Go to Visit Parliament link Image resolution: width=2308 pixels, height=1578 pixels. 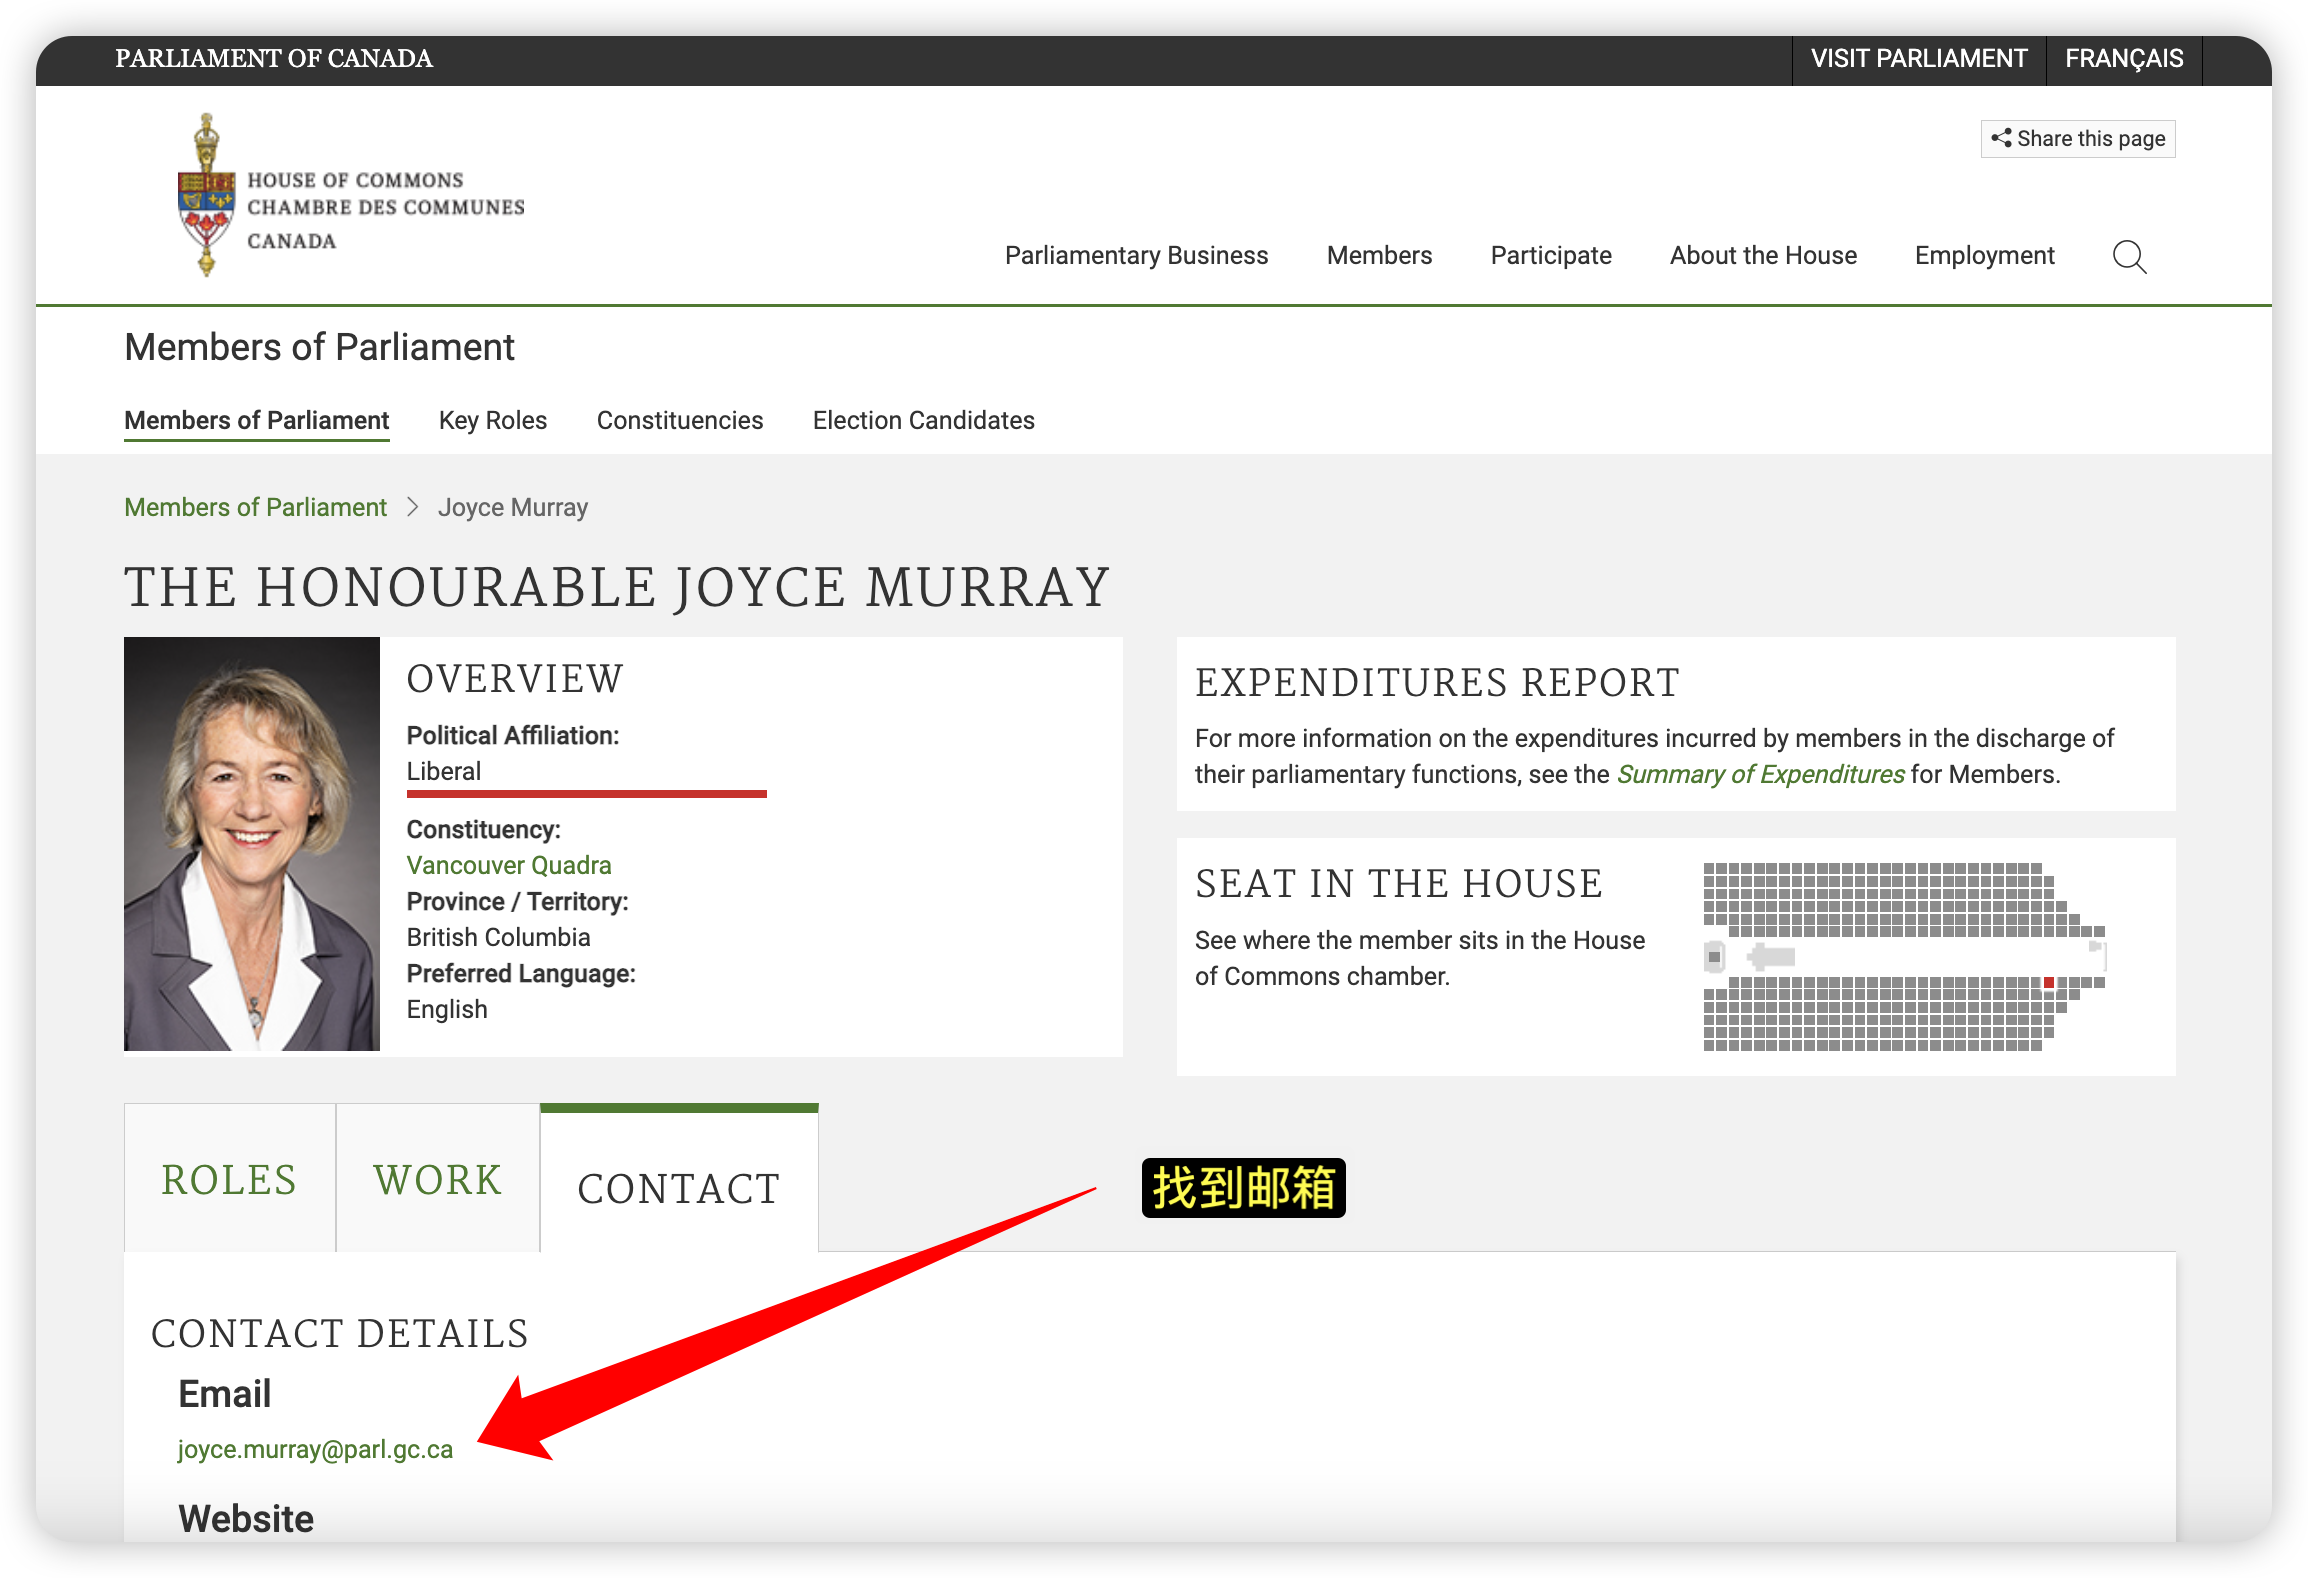click(x=1919, y=59)
